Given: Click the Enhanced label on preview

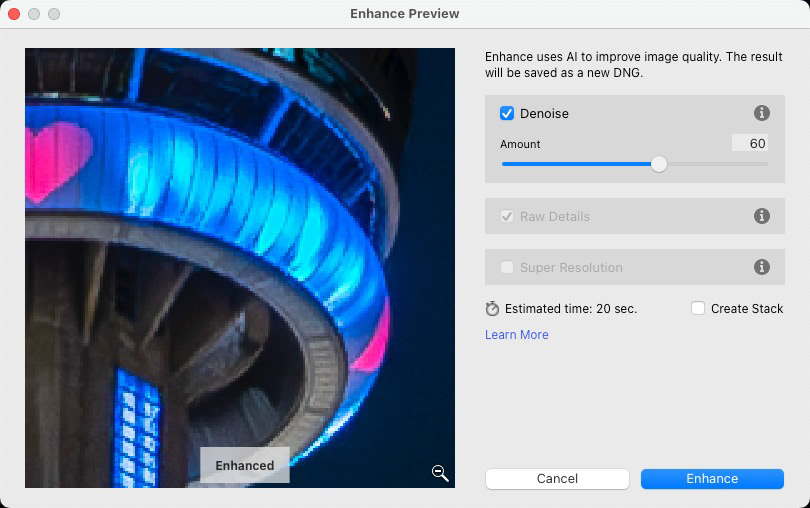Looking at the screenshot, I should click(245, 466).
